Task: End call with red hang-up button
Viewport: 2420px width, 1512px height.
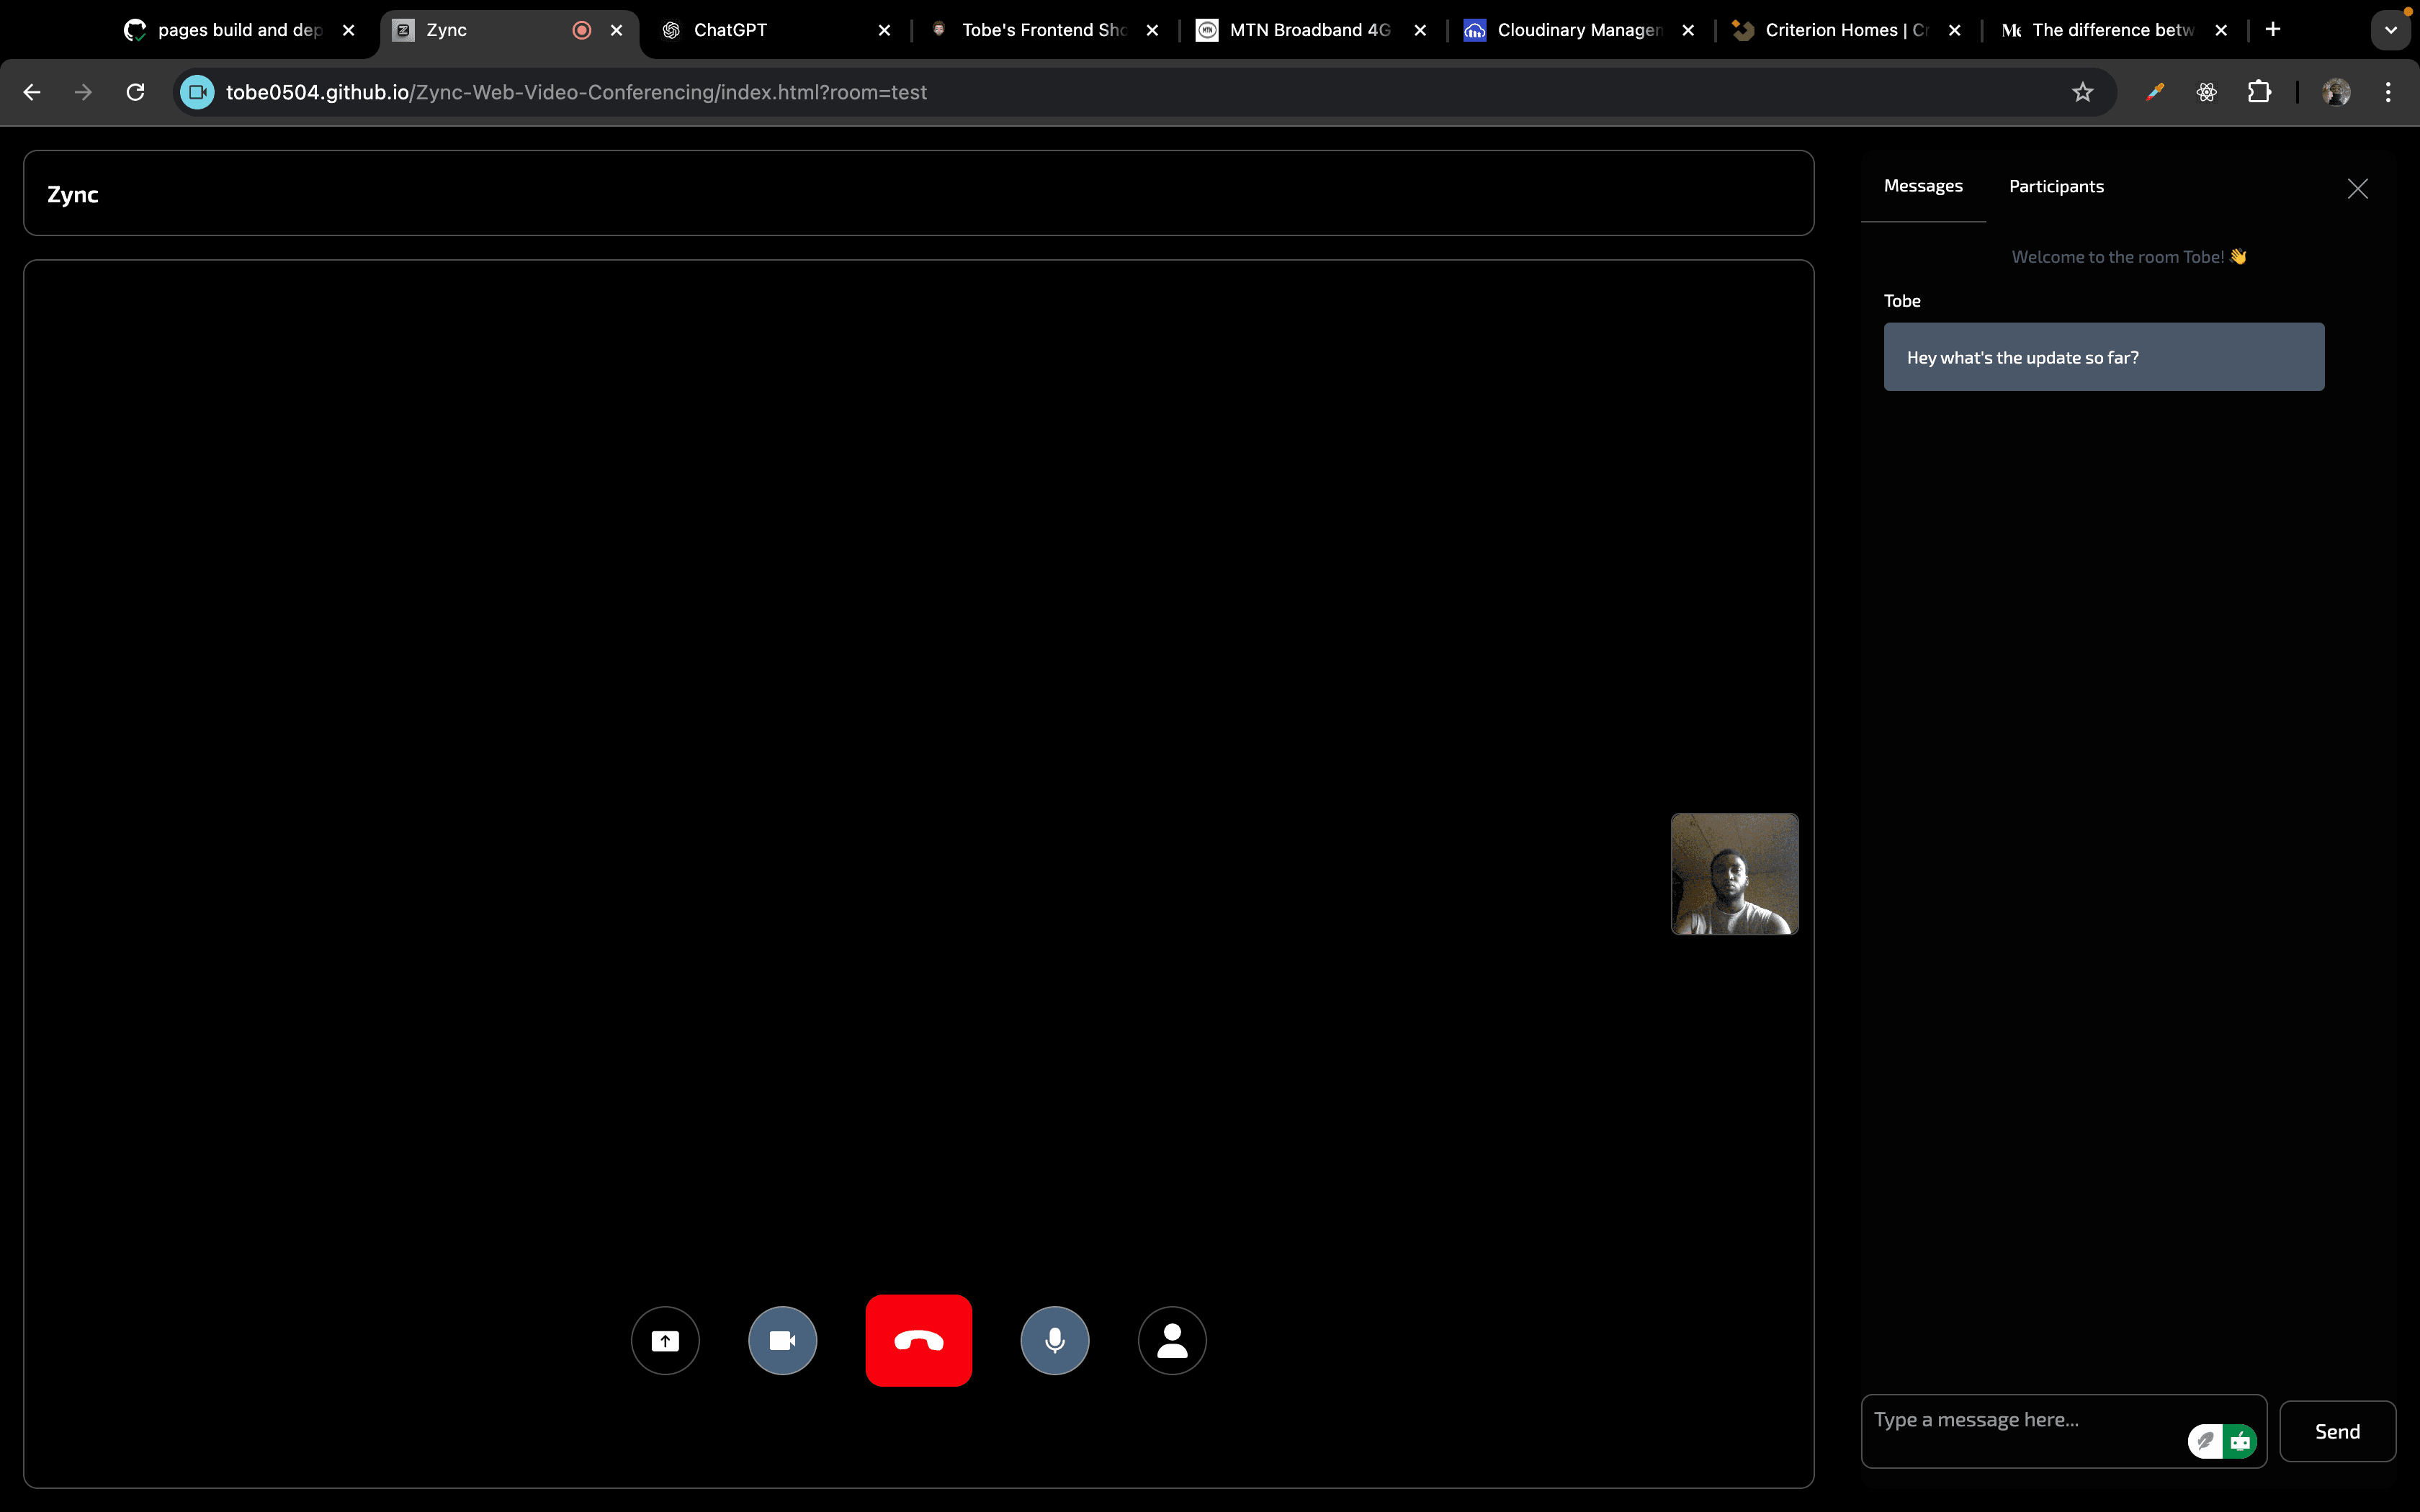Action: [918, 1340]
